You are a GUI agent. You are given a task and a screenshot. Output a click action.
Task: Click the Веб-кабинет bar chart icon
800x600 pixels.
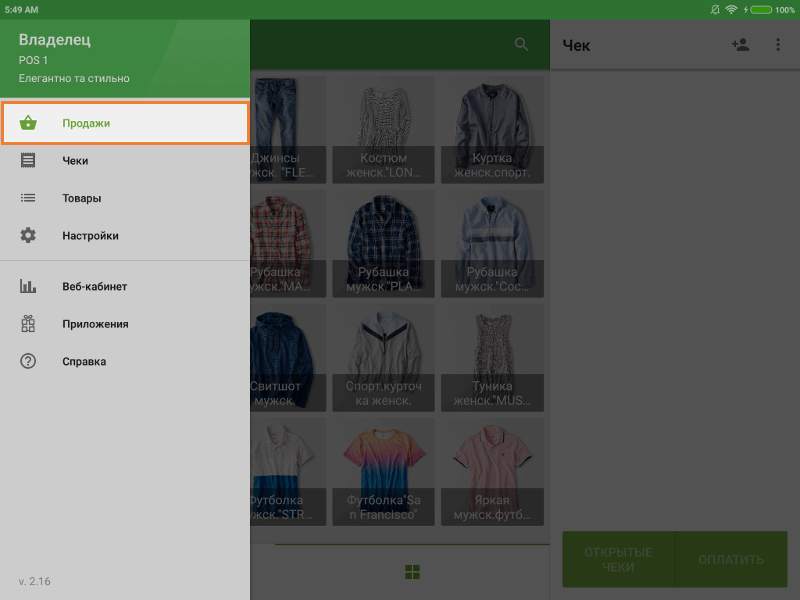[28, 287]
